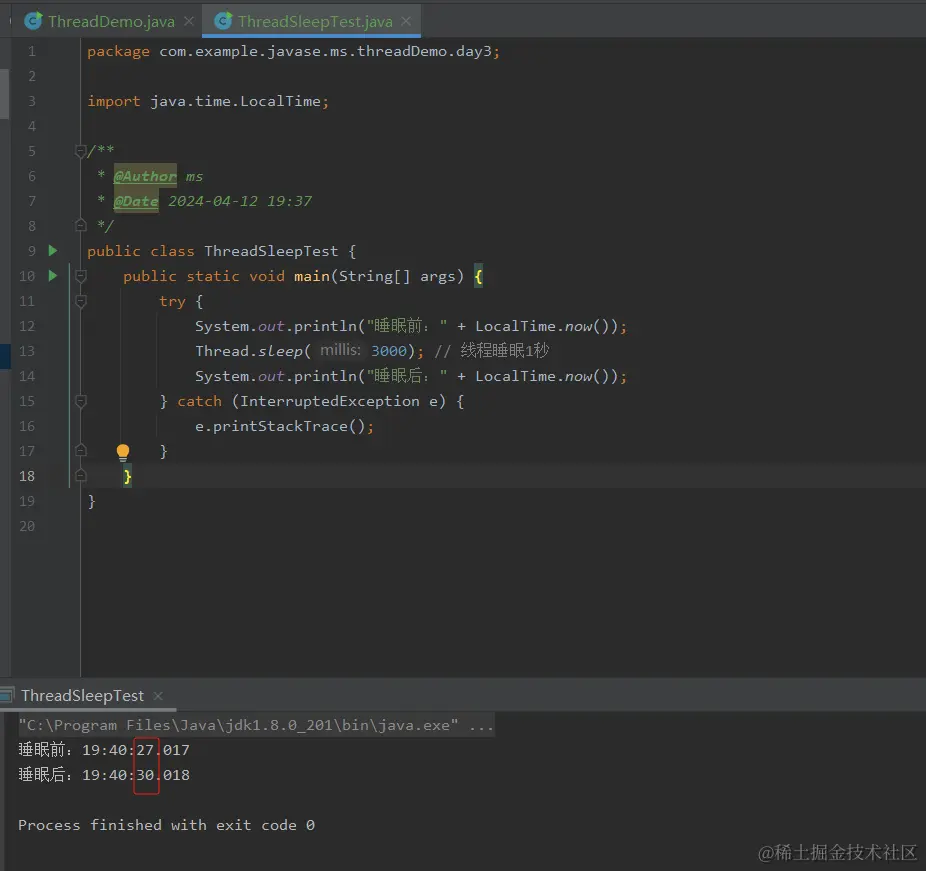Click the run tab window icon beside ThreadSleepTest
This screenshot has height=871, width=926.
pyautogui.click(x=6, y=696)
